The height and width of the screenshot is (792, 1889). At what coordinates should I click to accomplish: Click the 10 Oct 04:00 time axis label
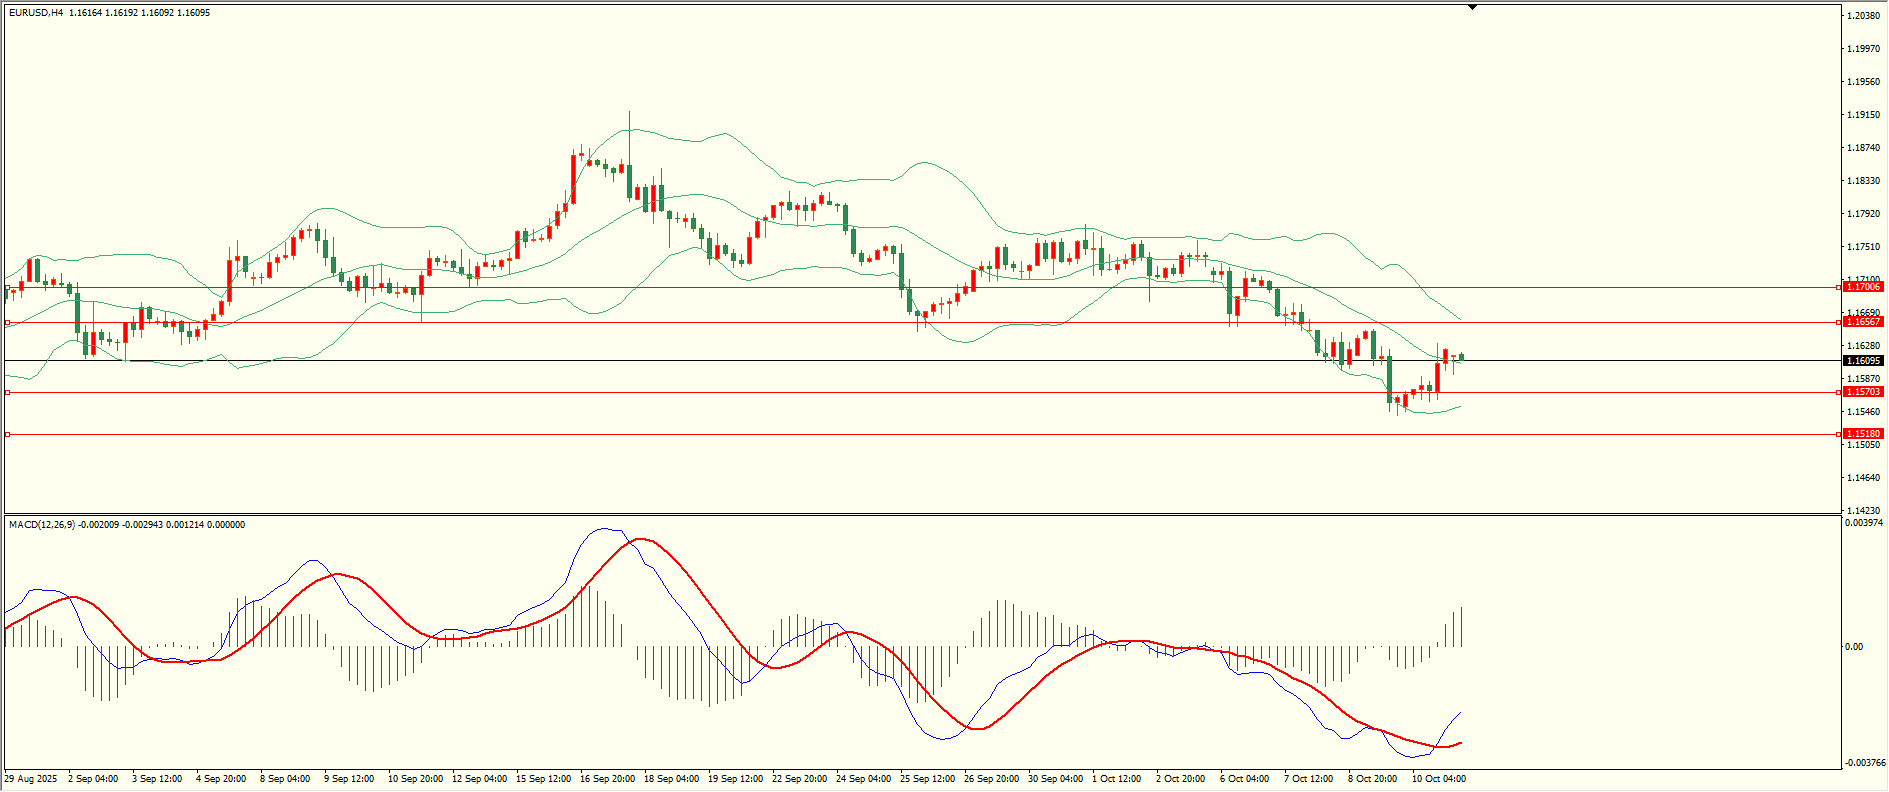1438,779
